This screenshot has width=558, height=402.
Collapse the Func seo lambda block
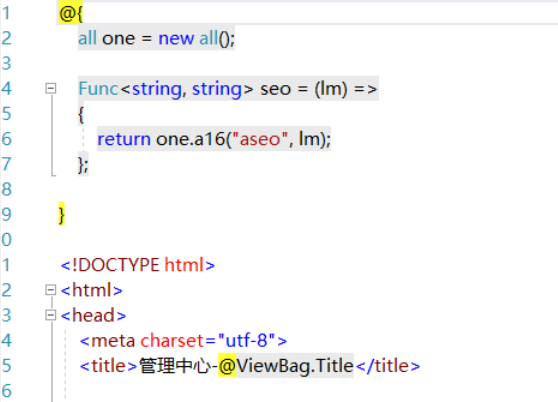pyautogui.click(x=51, y=88)
